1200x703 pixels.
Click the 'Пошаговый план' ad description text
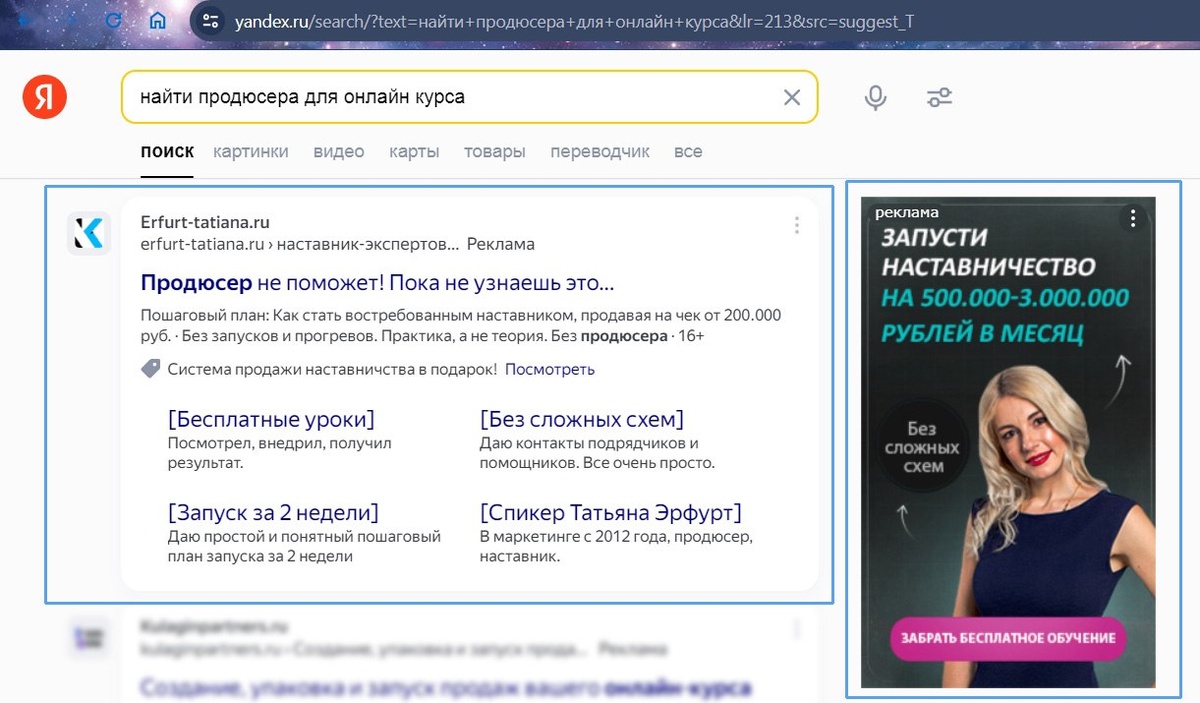click(461, 326)
